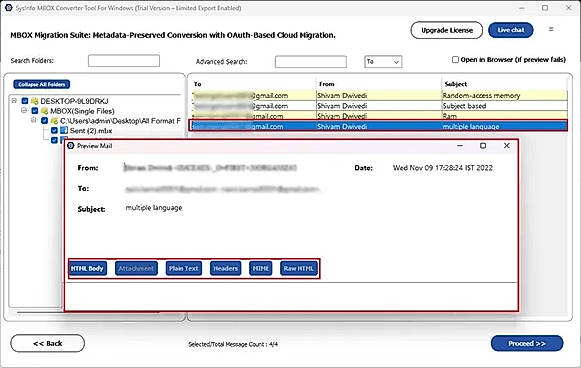This screenshot has width=581, height=368.
Task: Open Live chat support
Action: pyautogui.click(x=511, y=30)
